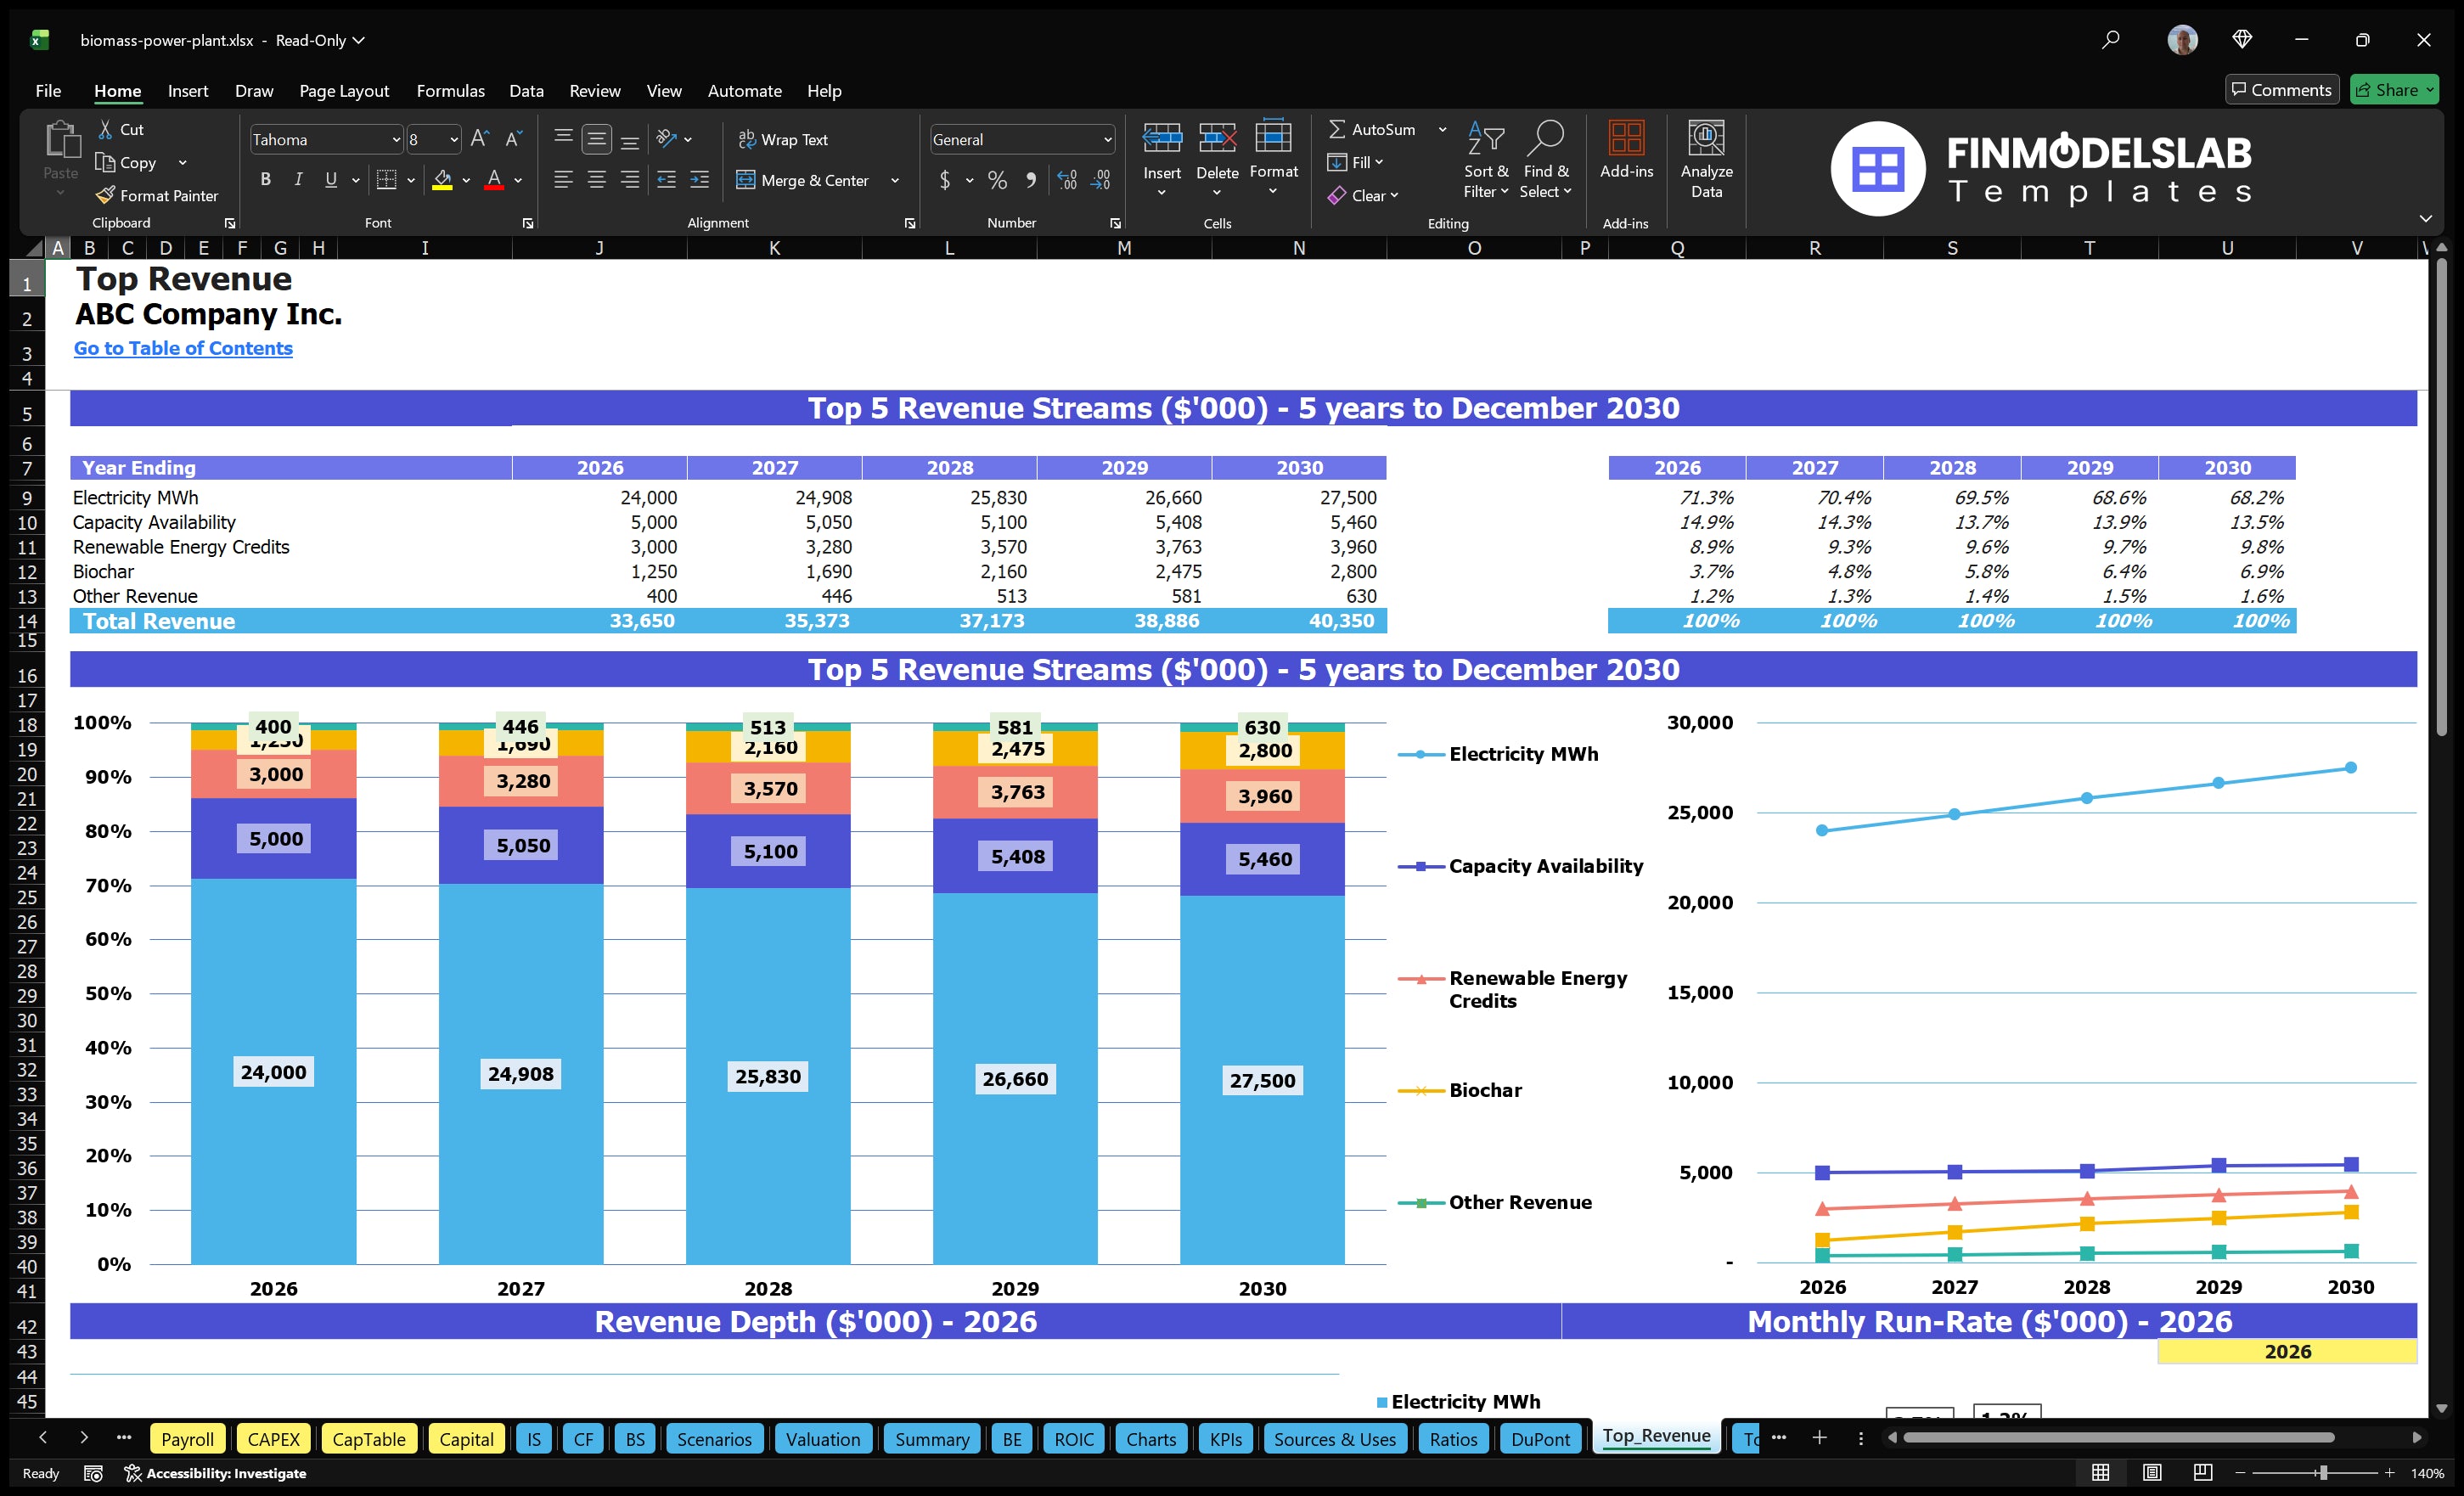Viewport: 2464px width, 1496px height.
Task: Open the CAPEX sheet tab
Action: (273, 1438)
